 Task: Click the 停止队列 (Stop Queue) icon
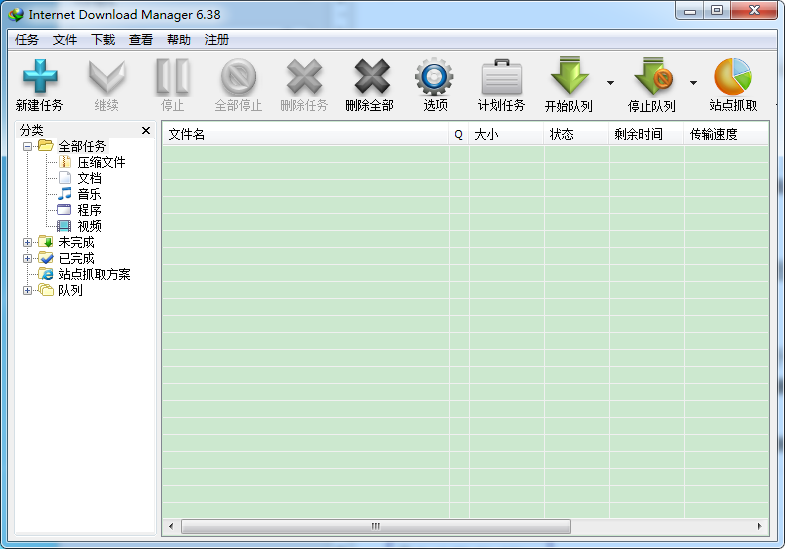tap(652, 77)
